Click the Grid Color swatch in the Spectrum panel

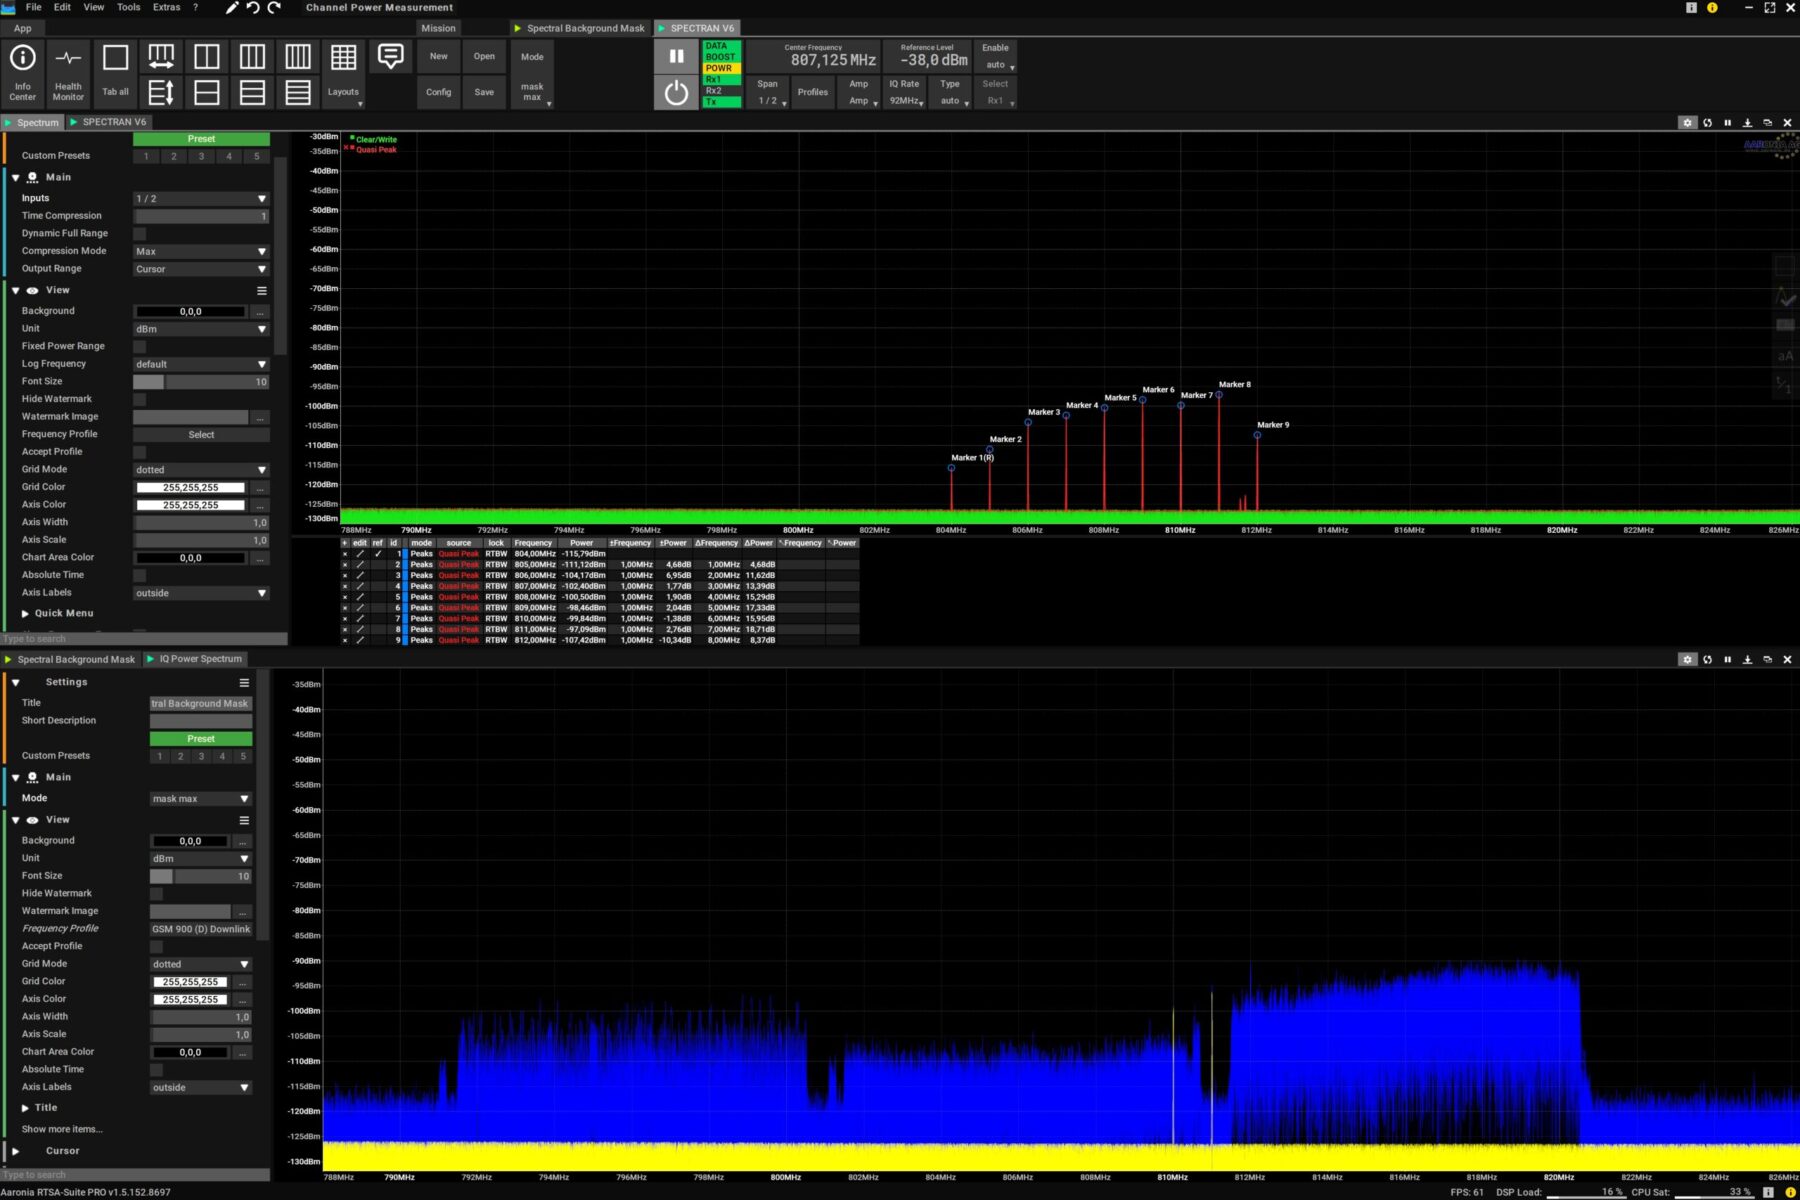click(191, 487)
